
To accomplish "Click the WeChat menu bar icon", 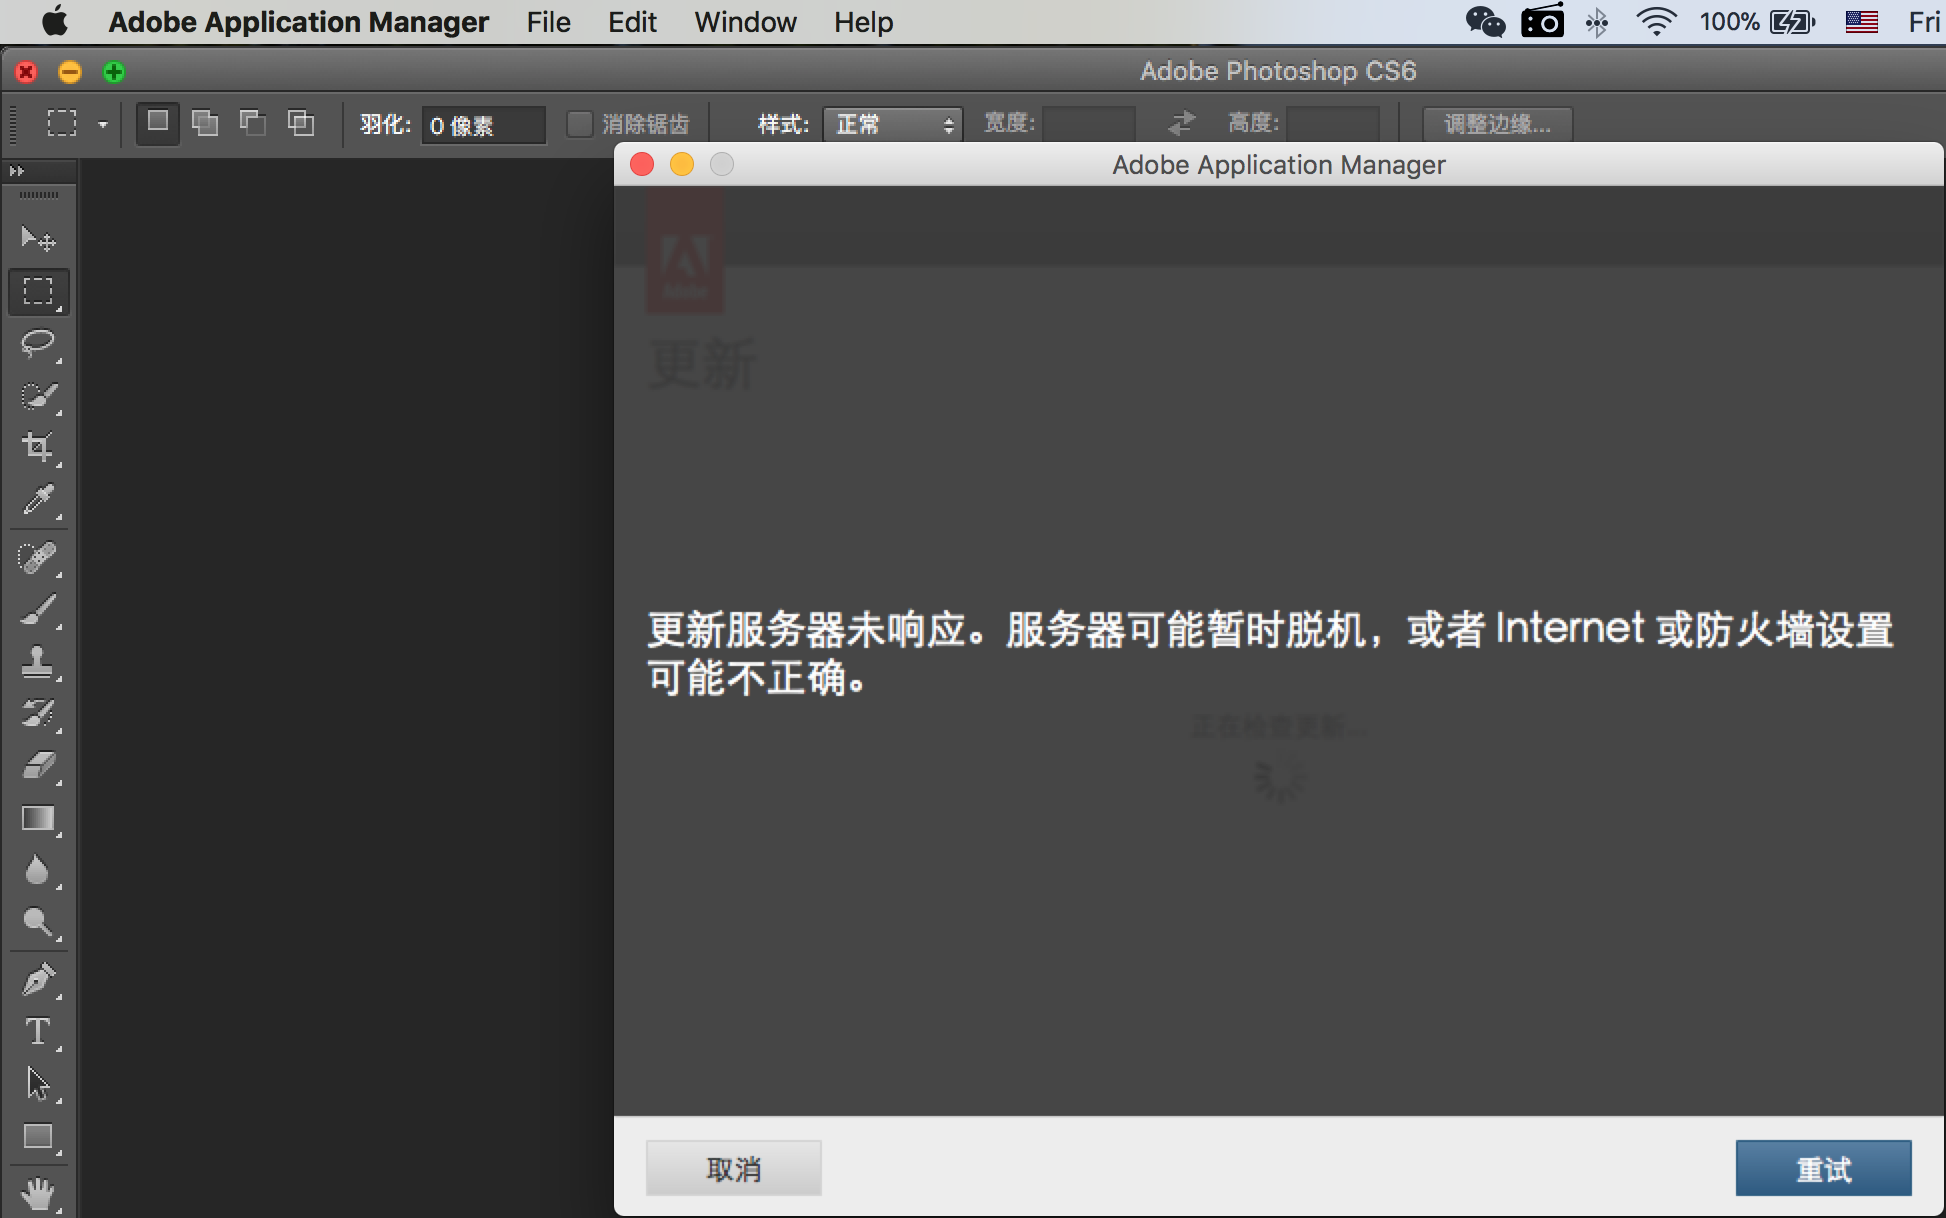I will pyautogui.click(x=1485, y=21).
